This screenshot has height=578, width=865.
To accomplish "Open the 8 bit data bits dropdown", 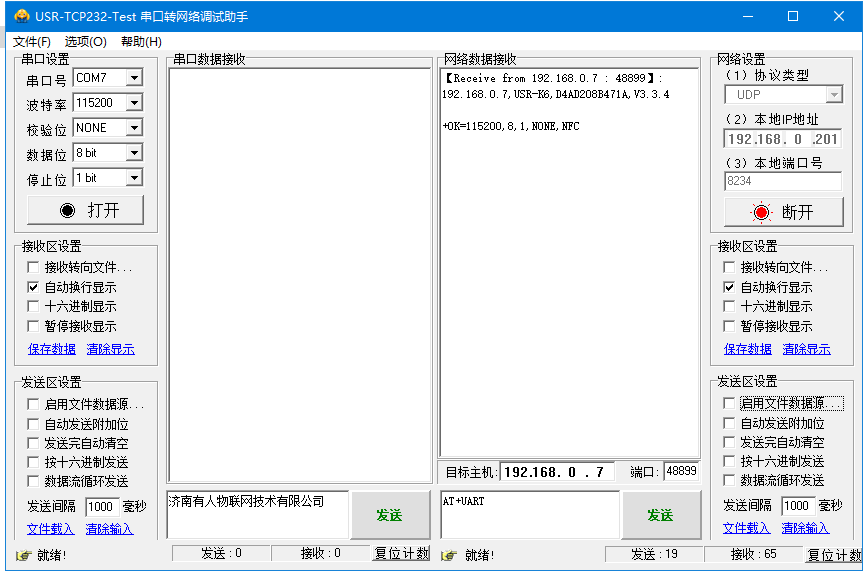I will pos(134,153).
